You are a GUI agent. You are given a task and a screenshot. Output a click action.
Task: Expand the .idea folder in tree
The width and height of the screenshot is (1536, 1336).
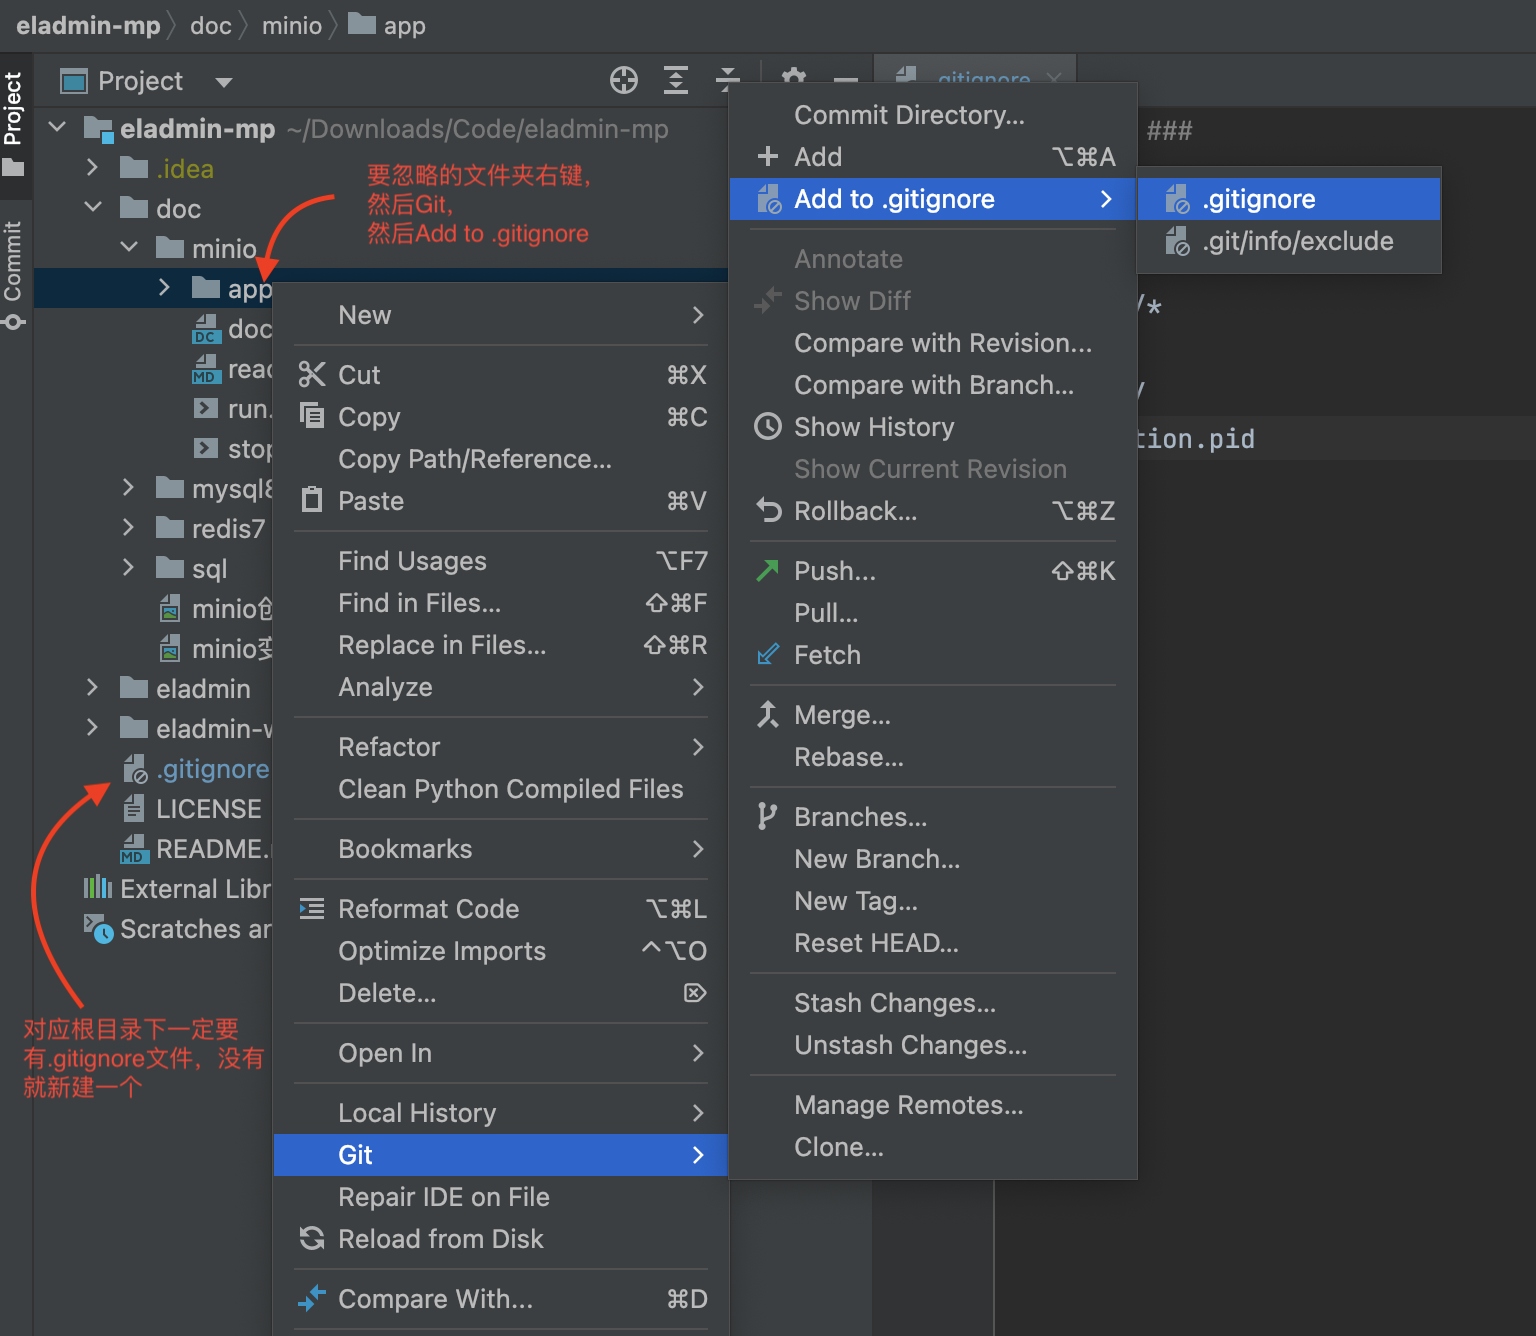click(92, 168)
